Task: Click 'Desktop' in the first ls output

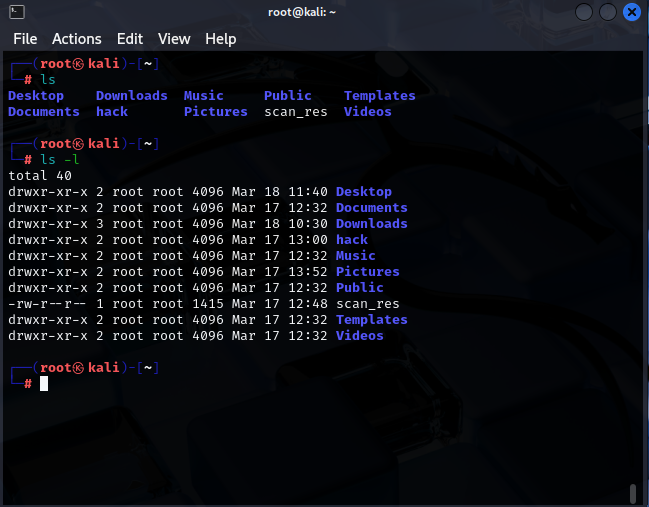Action: (36, 96)
